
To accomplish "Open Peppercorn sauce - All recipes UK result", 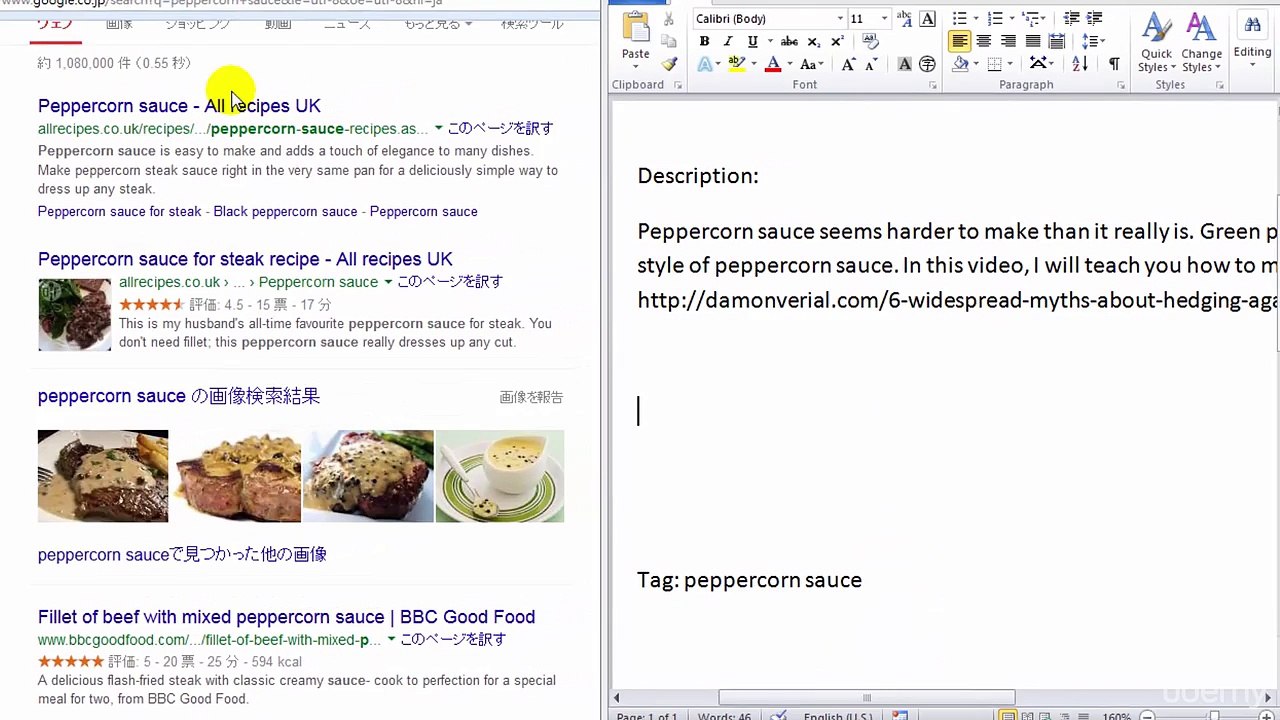I will [179, 106].
